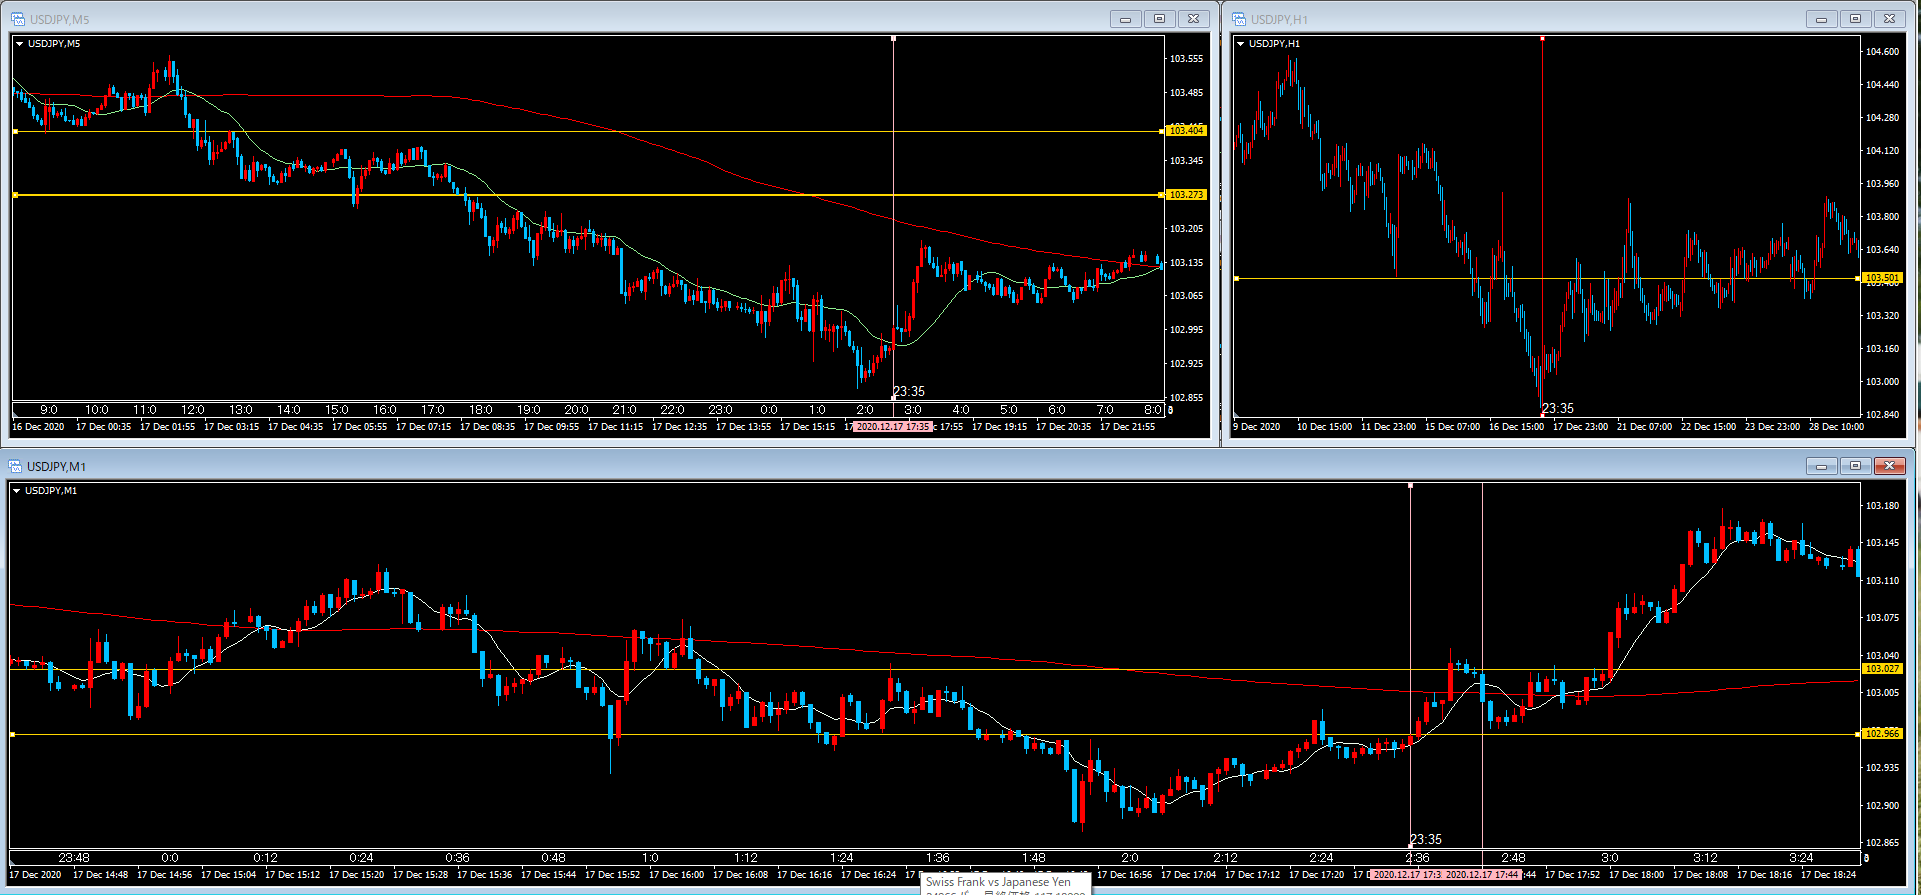The height and width of the screenshot is (895, 1921).
Task: Minimize the USDJPY,H1 chart window
Action: tap(1821, 19)
